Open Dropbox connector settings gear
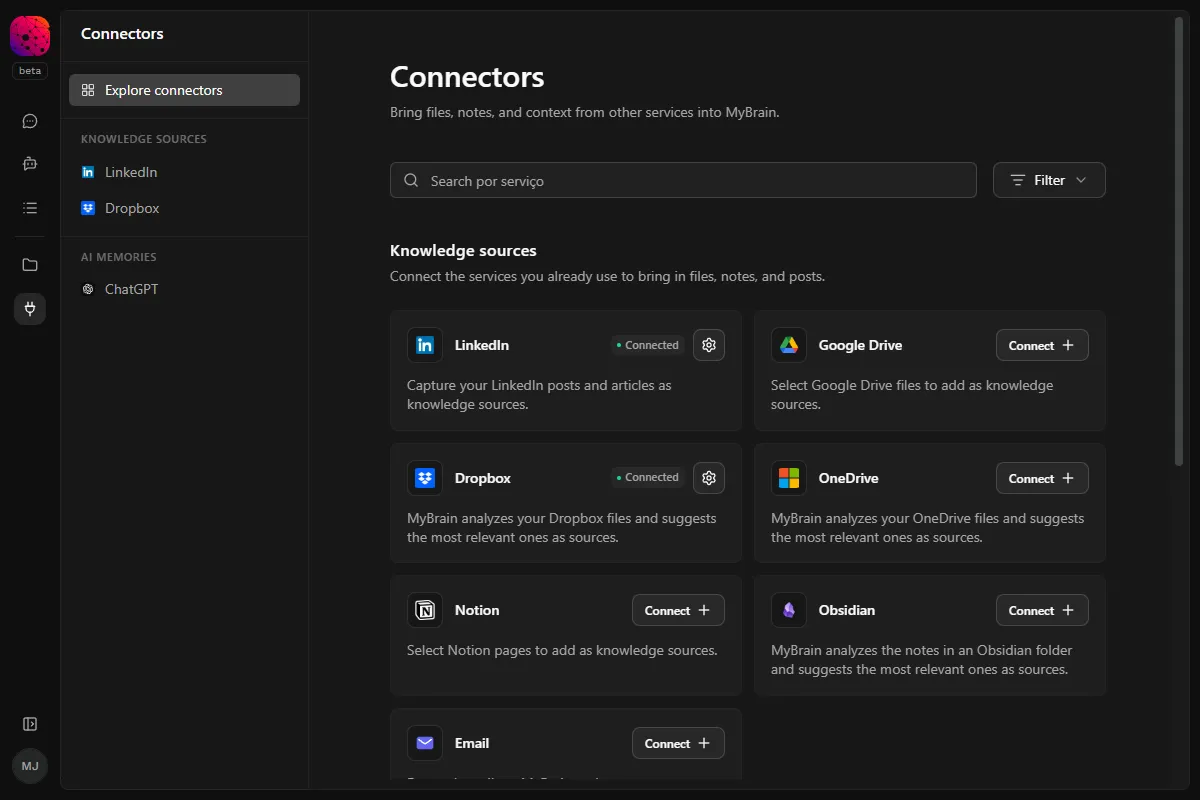Screen dimensions: 1200x800 709,478
